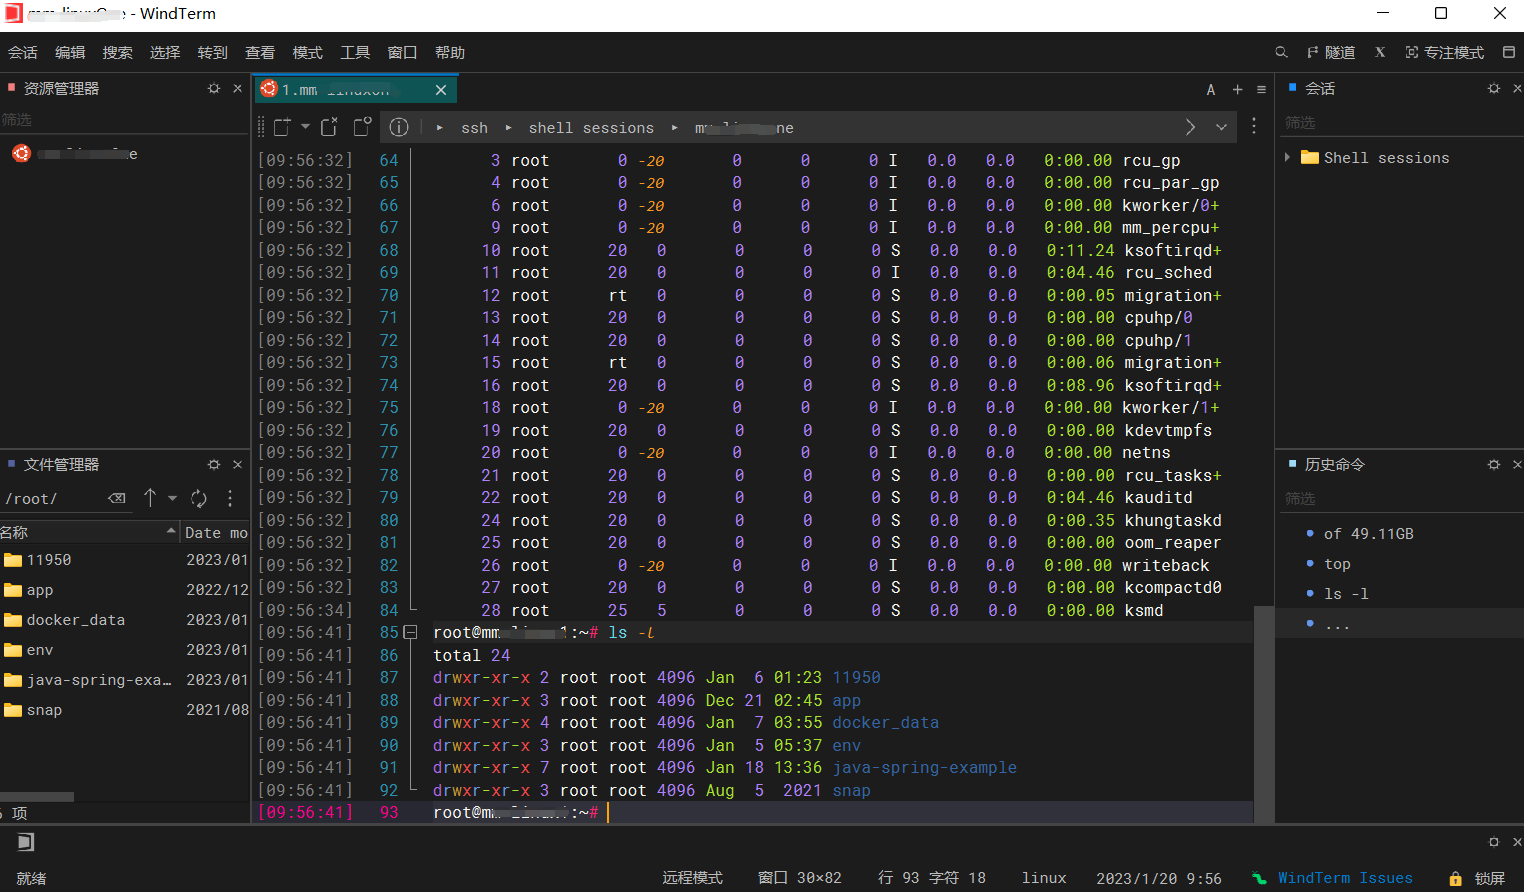The image size is (1524, 892).
Task: Expand dropdown next to the up arrow
Action: point(172,498)
